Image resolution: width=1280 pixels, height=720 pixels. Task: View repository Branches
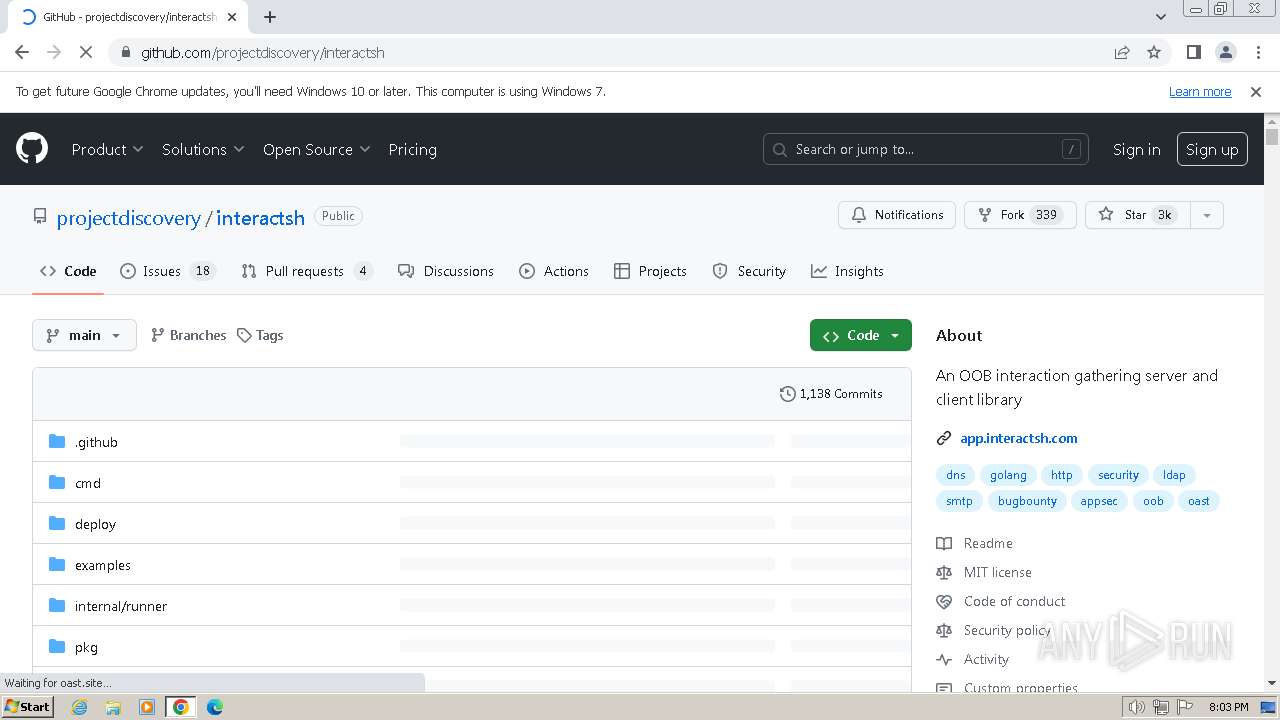(188, 335)
